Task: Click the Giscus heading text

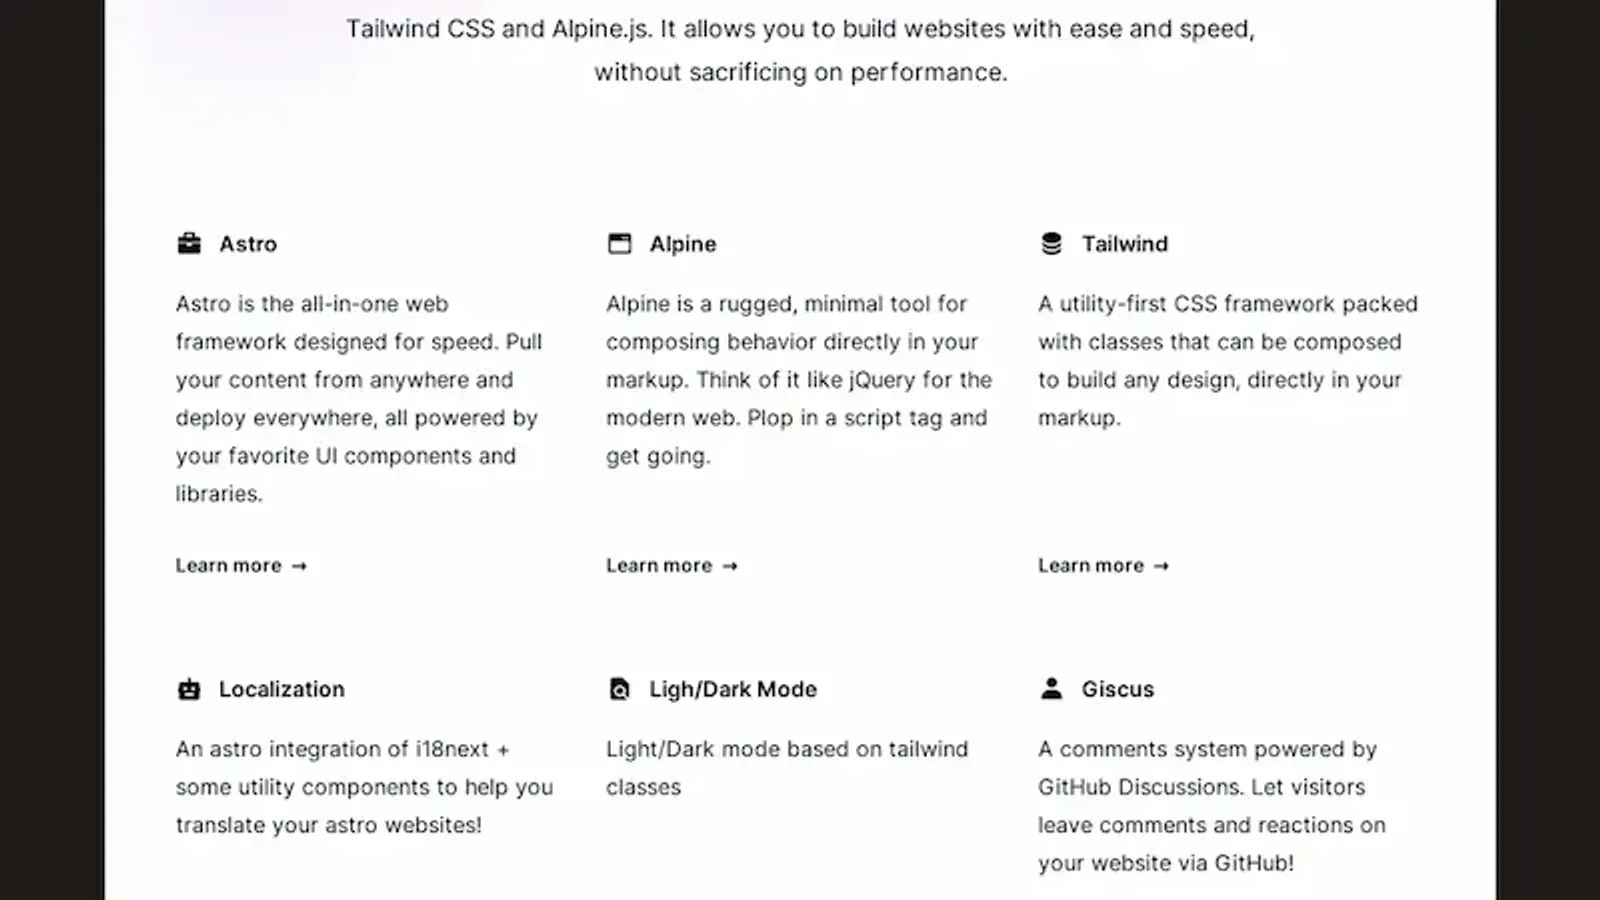Action: point(1118,689)
